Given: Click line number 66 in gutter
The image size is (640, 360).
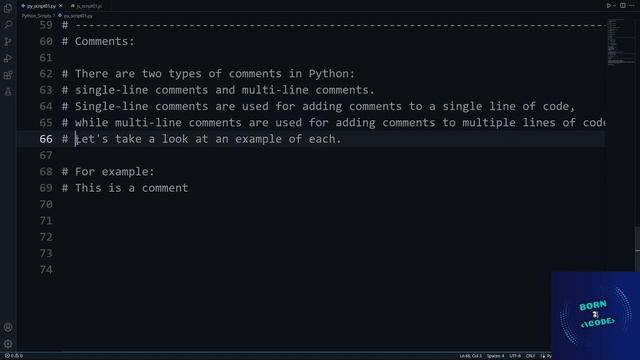Looking at the screenshot, I should [46, 139].
